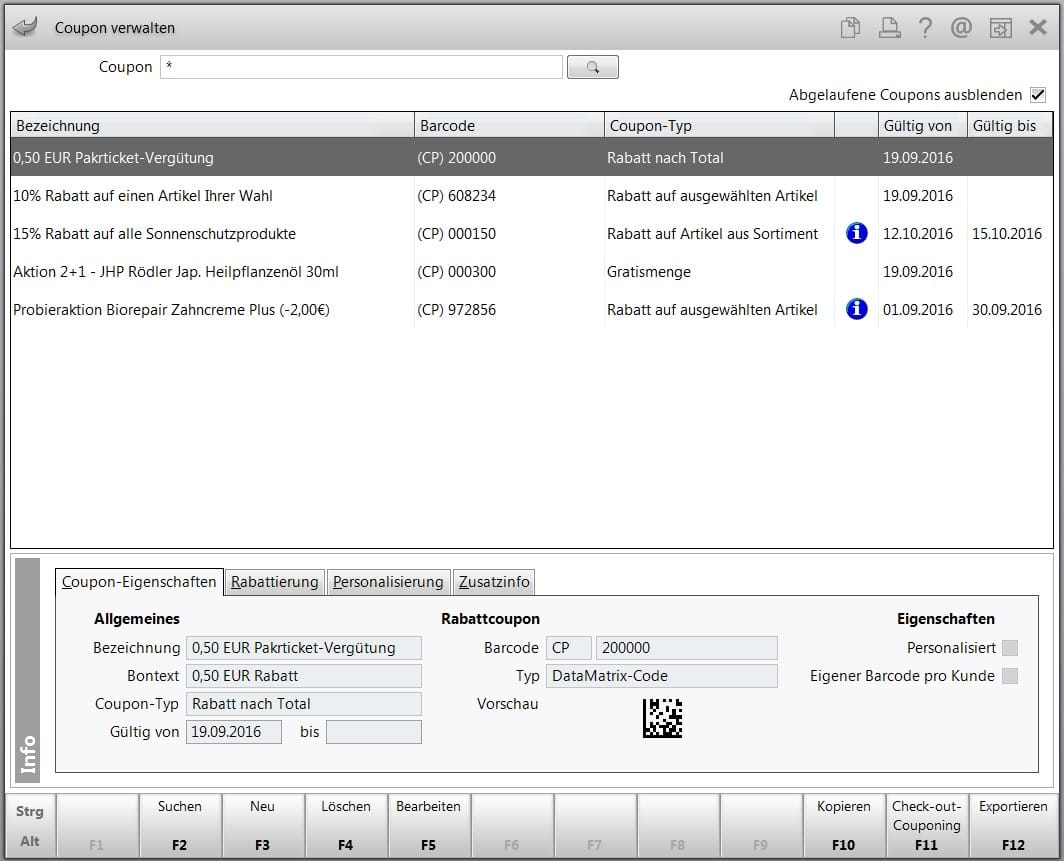Open the Personalisierung tab

tap(388, 582)
